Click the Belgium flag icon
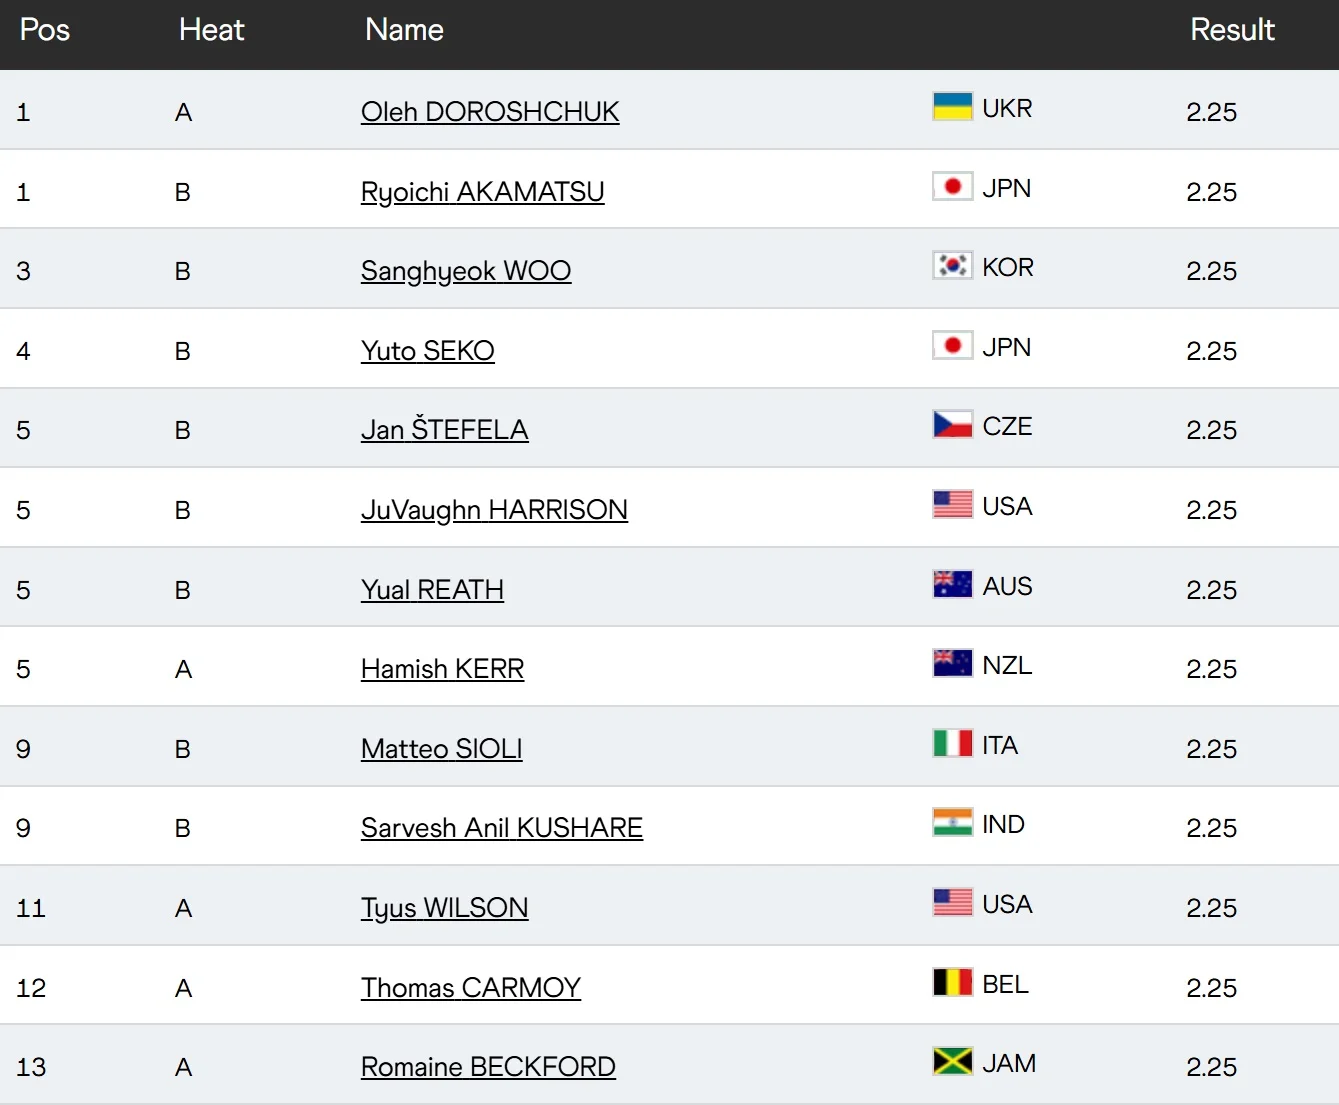 pos(952,983)
